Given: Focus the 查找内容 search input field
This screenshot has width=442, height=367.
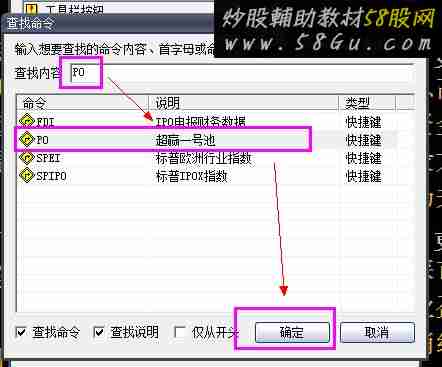Looking at the screenshot, I should 242,72.
